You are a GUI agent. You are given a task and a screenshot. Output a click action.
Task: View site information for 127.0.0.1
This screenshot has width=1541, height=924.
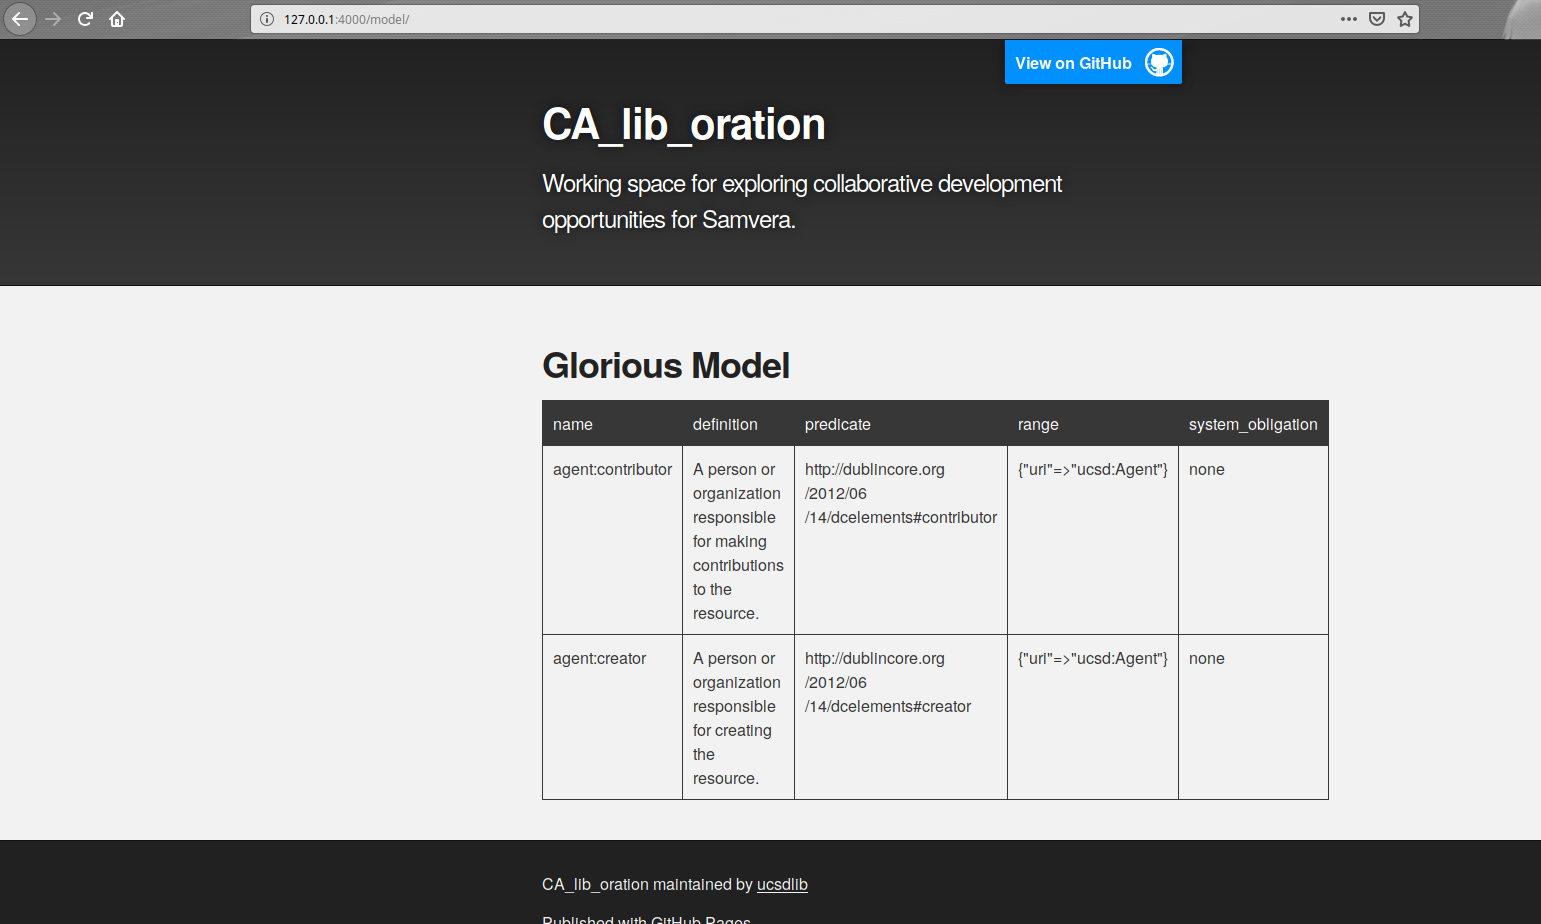(x=265, y=18)
